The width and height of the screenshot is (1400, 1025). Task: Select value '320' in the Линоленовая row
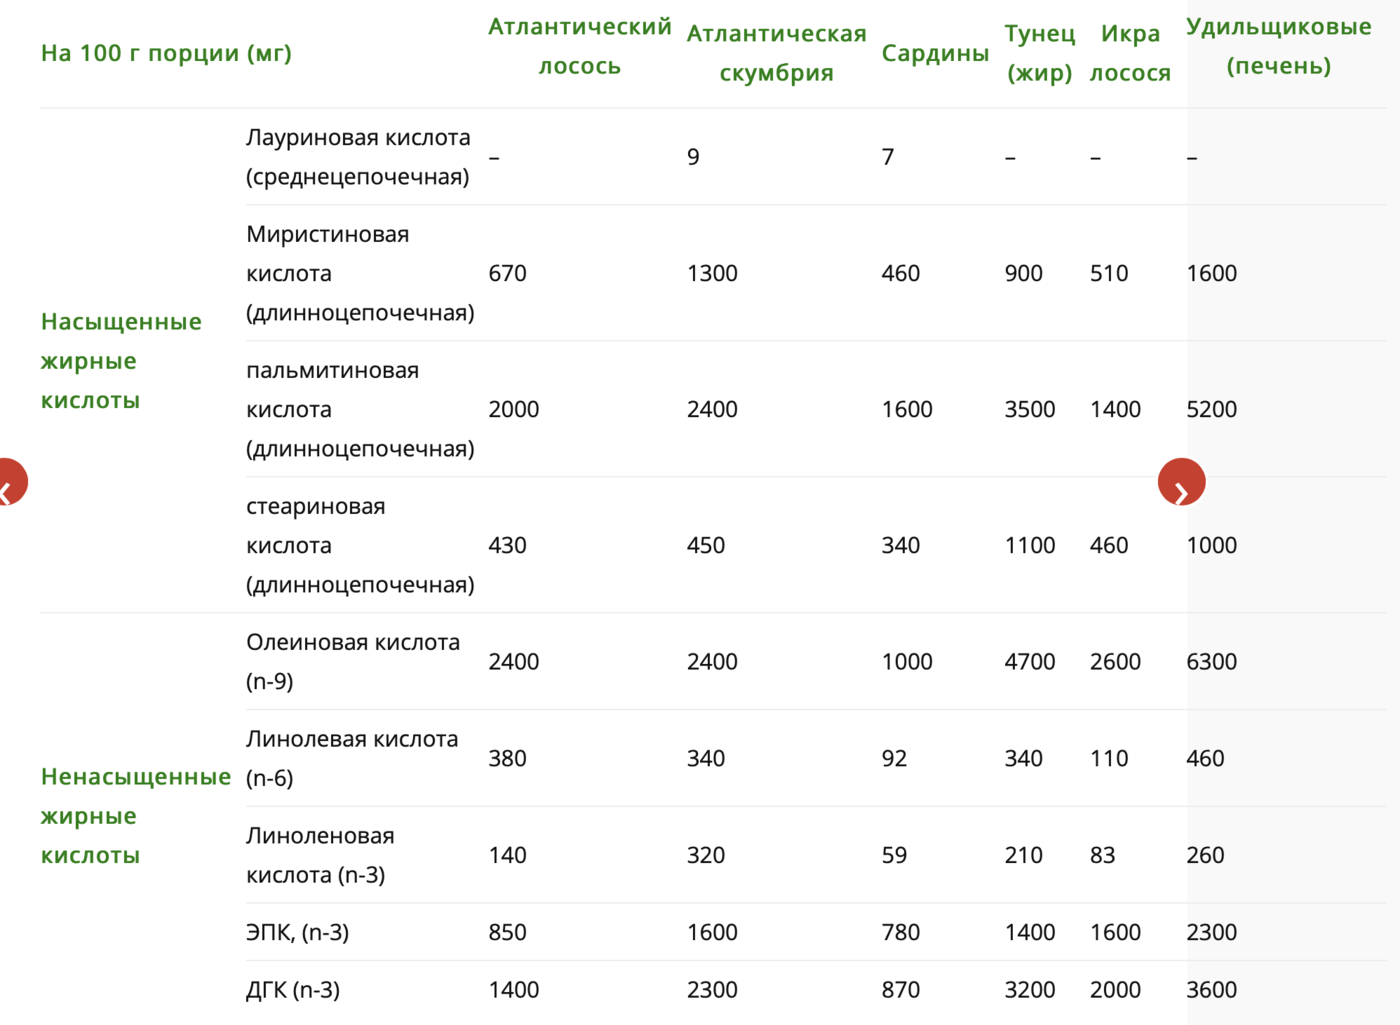(706, 855)
